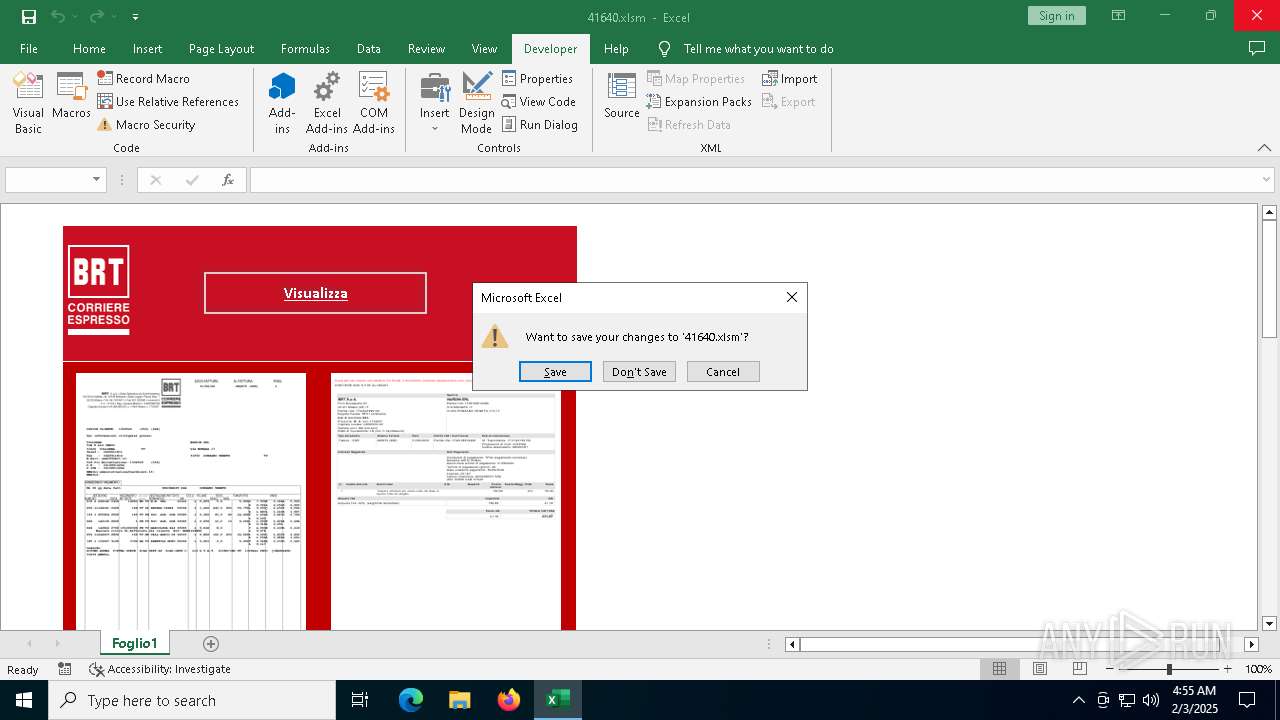Click the Undo arrow in the Quick Access Toolbar
Image resolution: width=1280 pixels, height=720 pixels.
point(57,16)
